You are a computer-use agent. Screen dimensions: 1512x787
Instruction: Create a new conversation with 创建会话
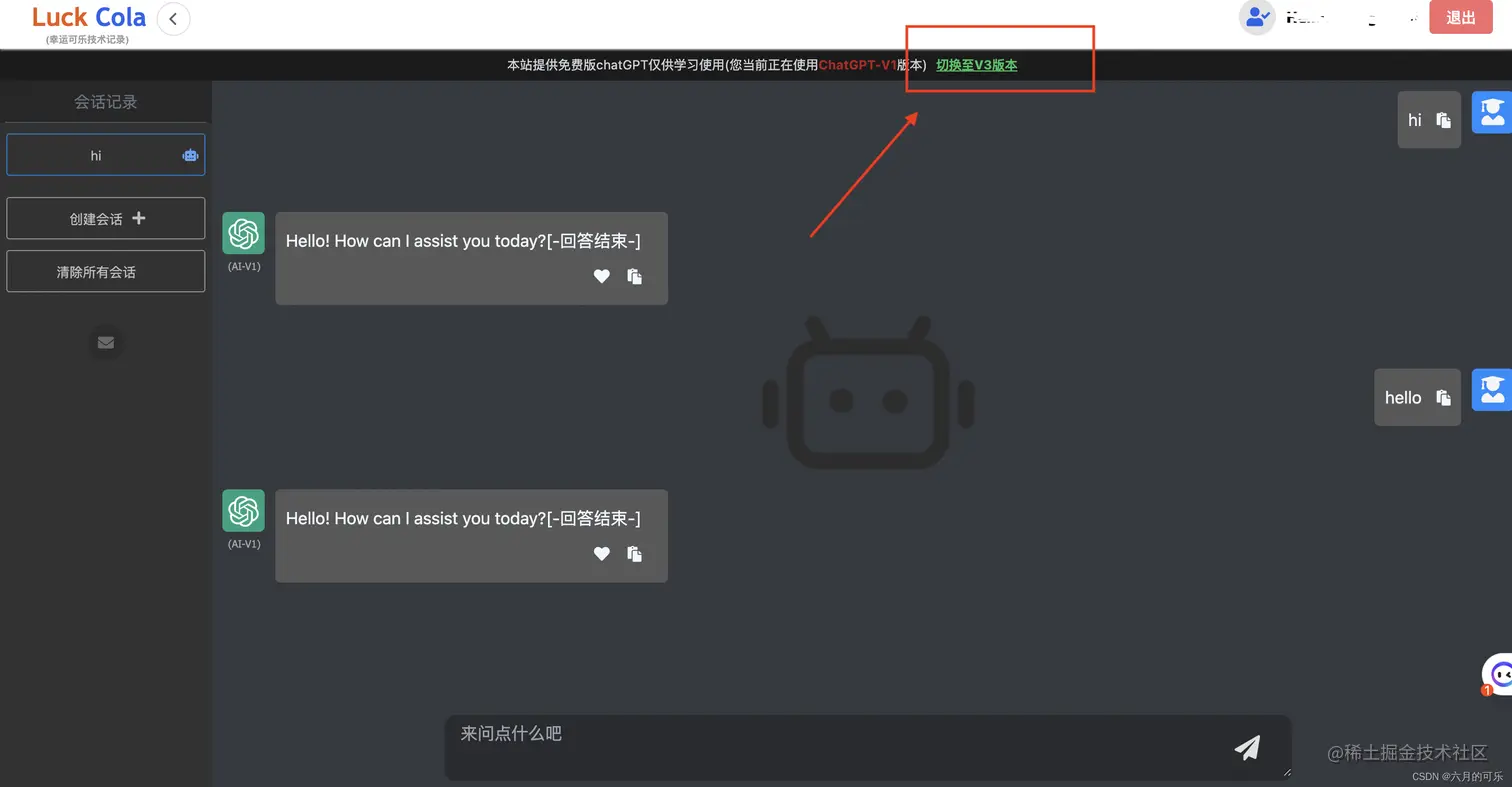pyautogui.click(x=106, y=218)
